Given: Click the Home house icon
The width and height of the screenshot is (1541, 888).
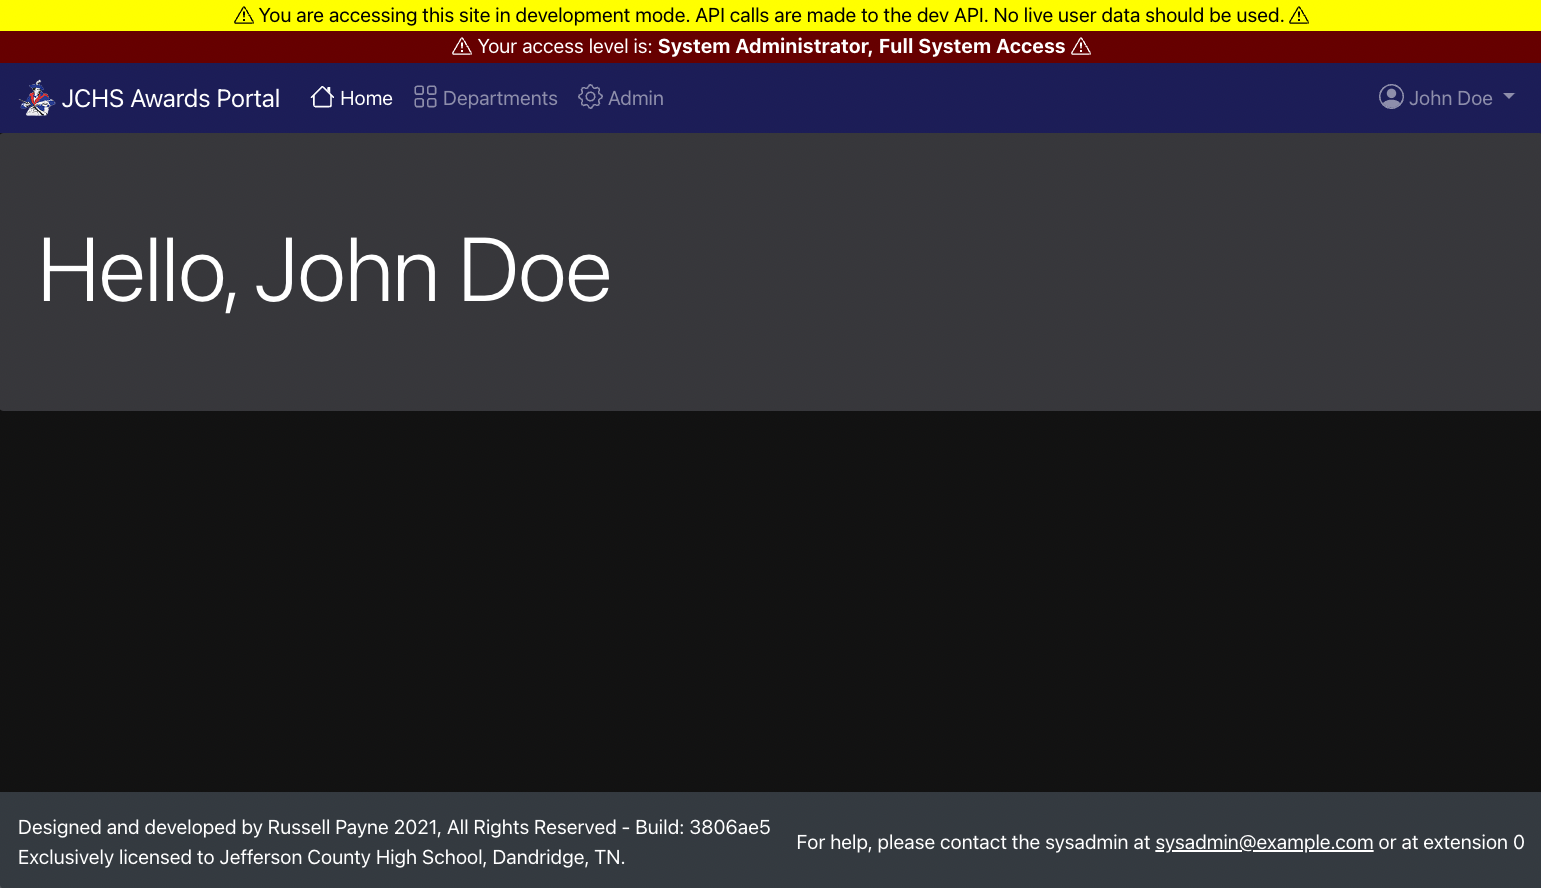Looking at the screenshot, I should 322,97.
